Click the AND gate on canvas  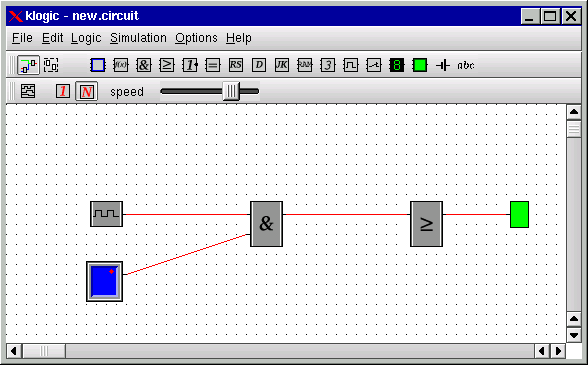267,224
